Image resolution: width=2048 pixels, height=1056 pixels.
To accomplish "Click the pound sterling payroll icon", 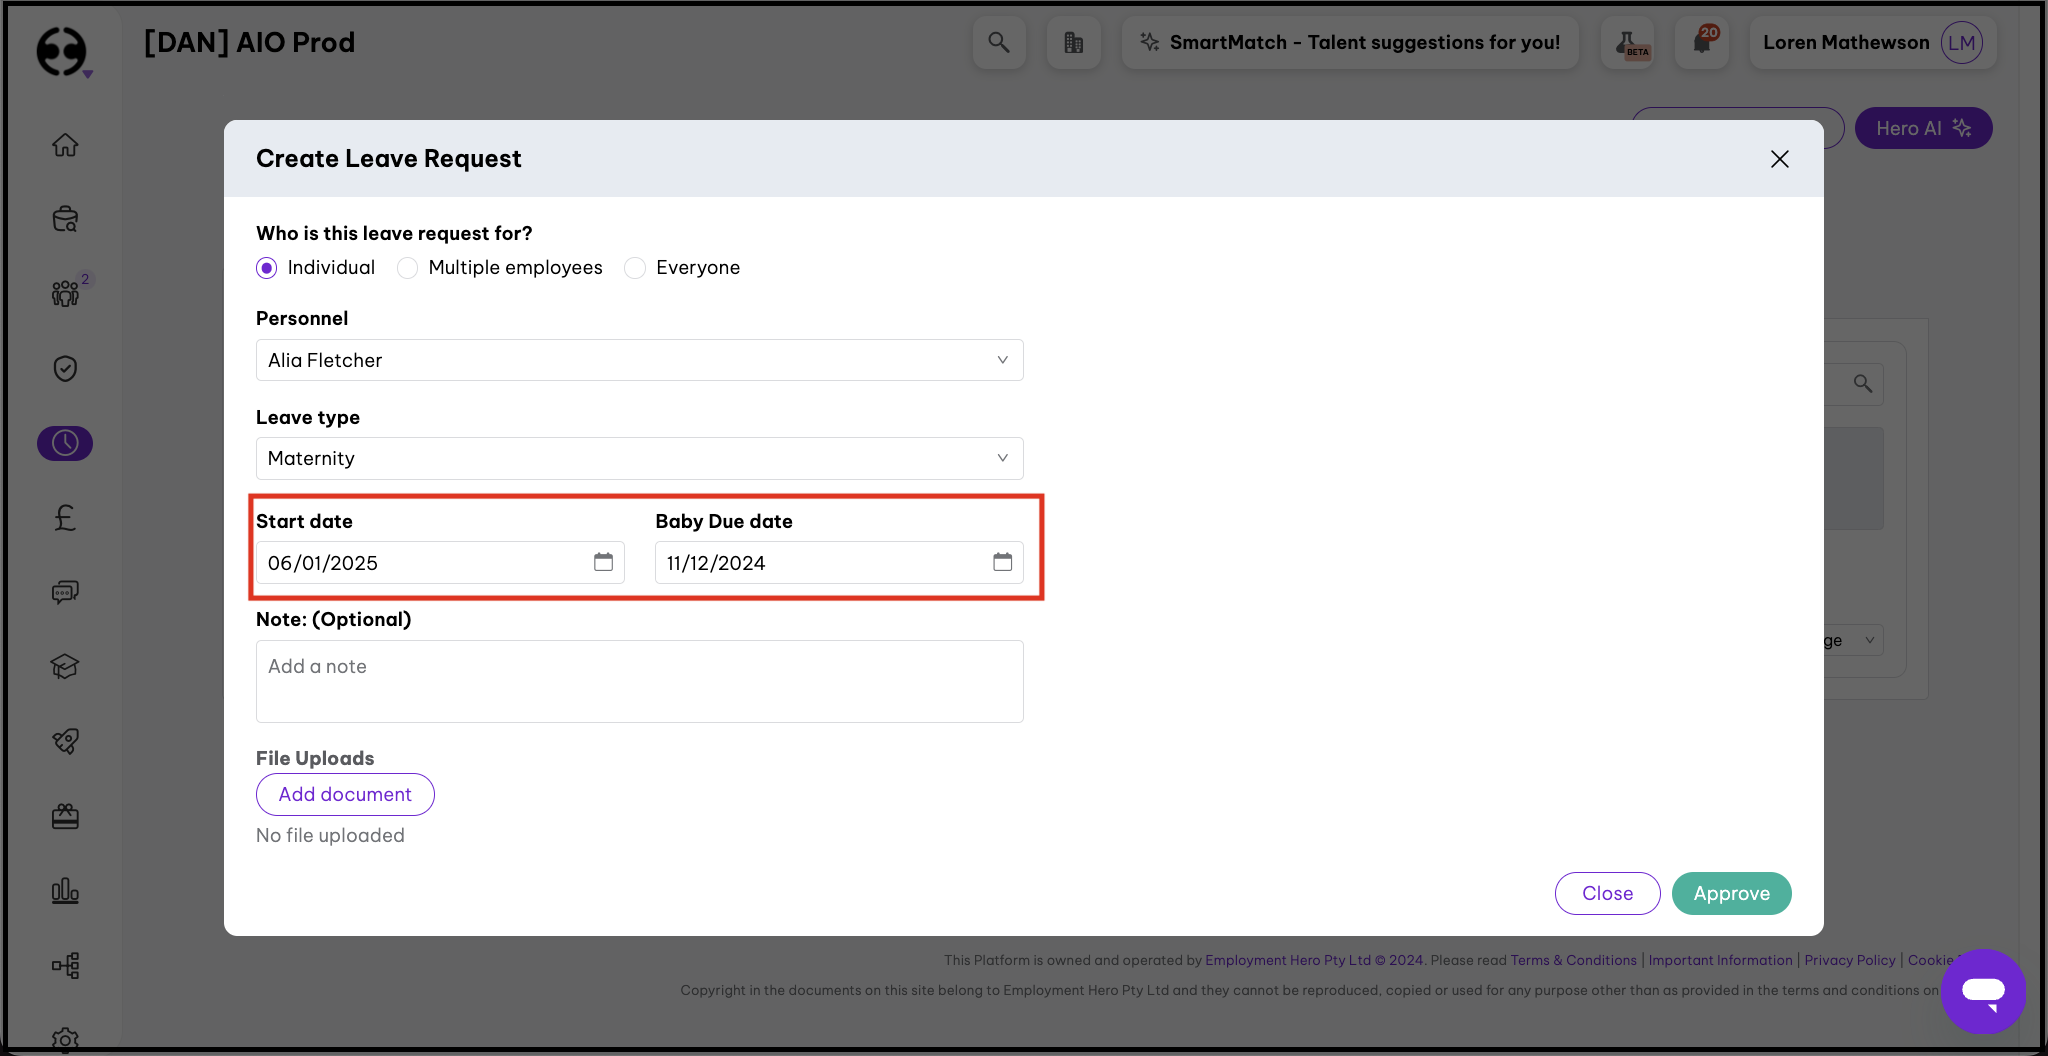I will click(65, 517).
